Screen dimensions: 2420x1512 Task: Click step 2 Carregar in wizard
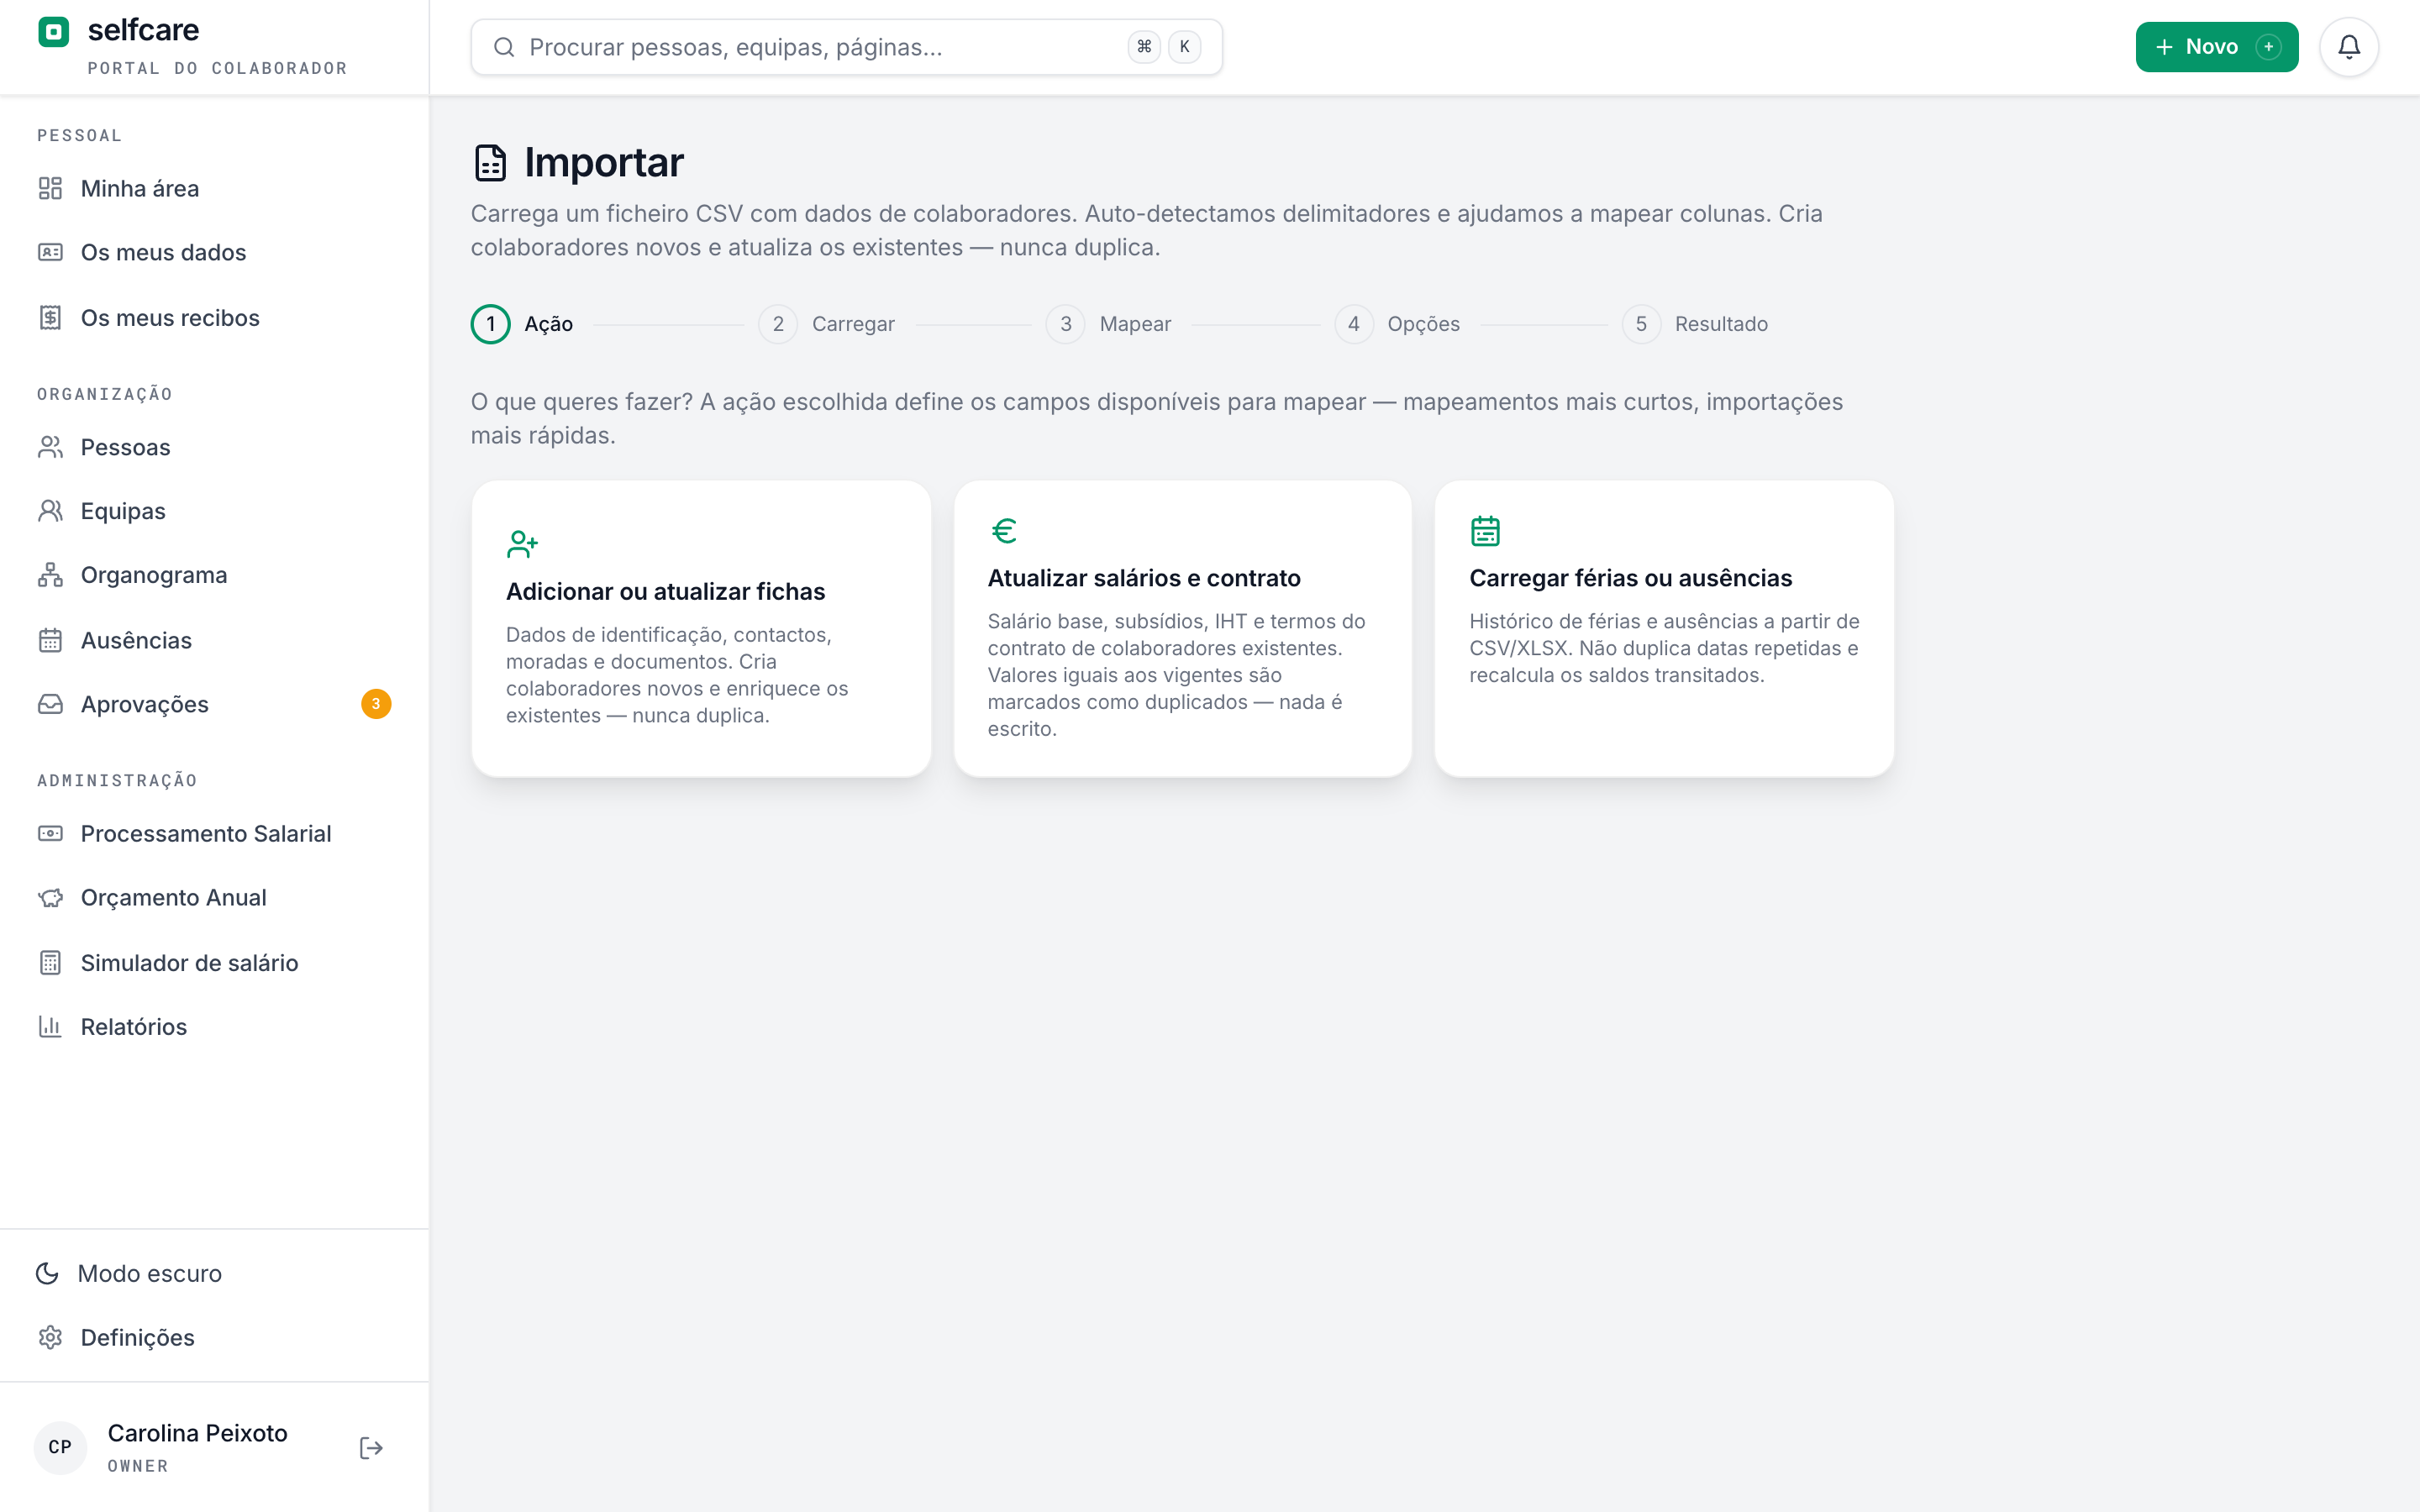click(x=826, y=324)
